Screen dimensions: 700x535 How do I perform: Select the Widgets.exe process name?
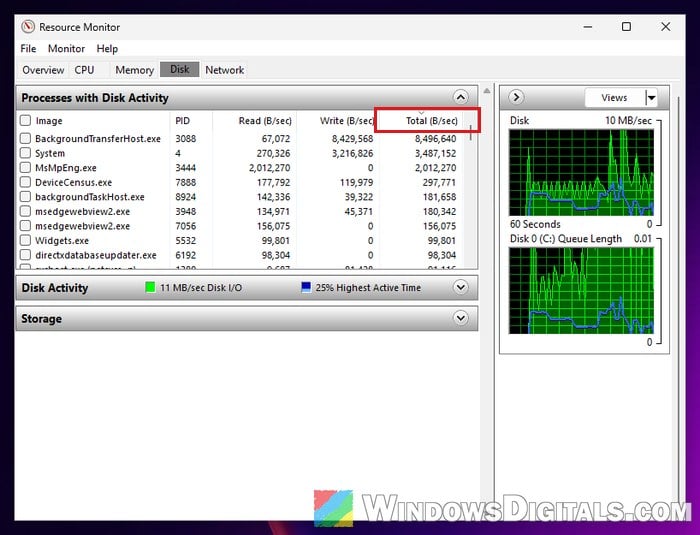(x=62, y=240)
